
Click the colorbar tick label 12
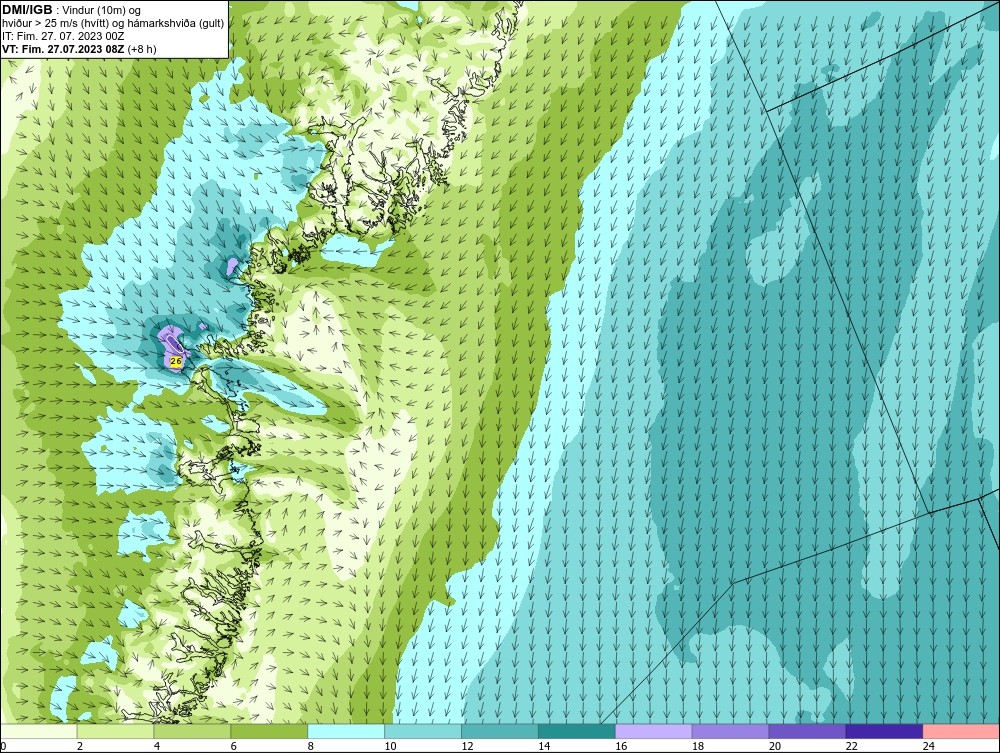(467, 746)
